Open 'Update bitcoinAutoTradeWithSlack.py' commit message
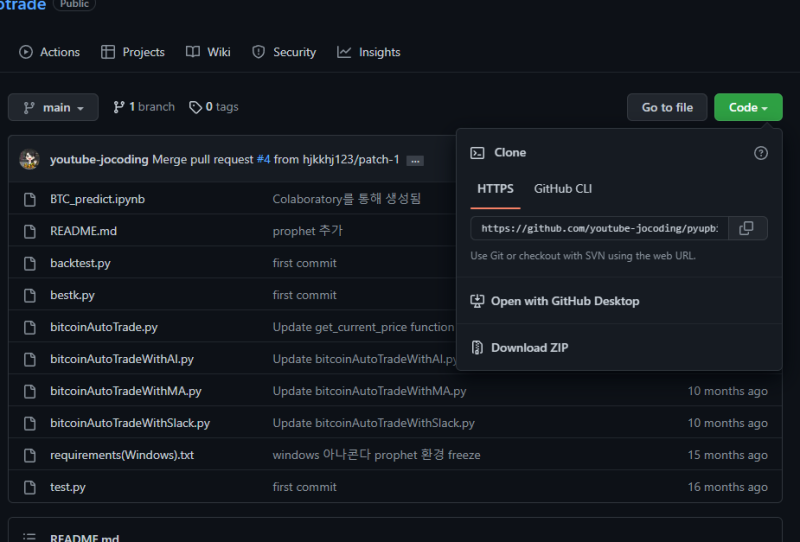Screen dimensions: 800x542 coord(373,423)
